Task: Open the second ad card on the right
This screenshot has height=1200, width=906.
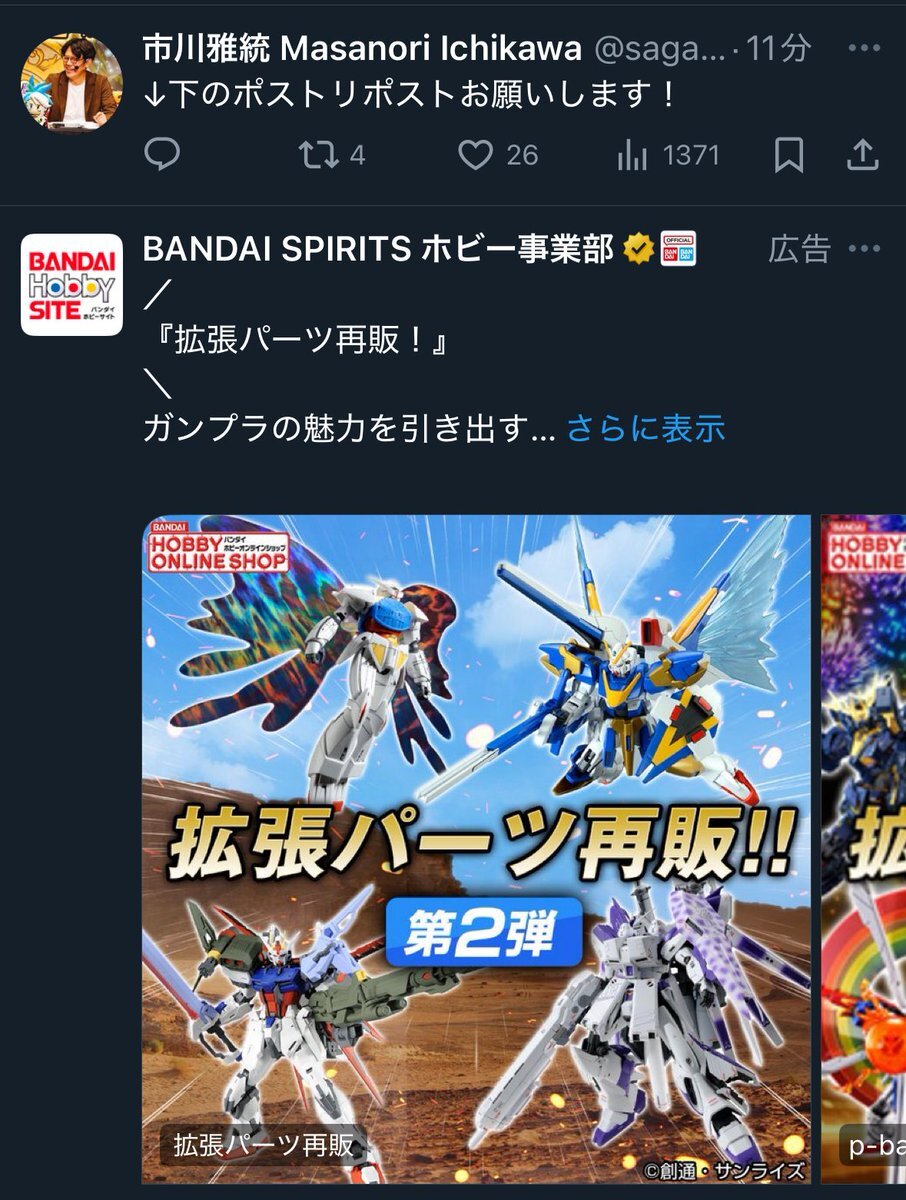Action: point(863,849)
